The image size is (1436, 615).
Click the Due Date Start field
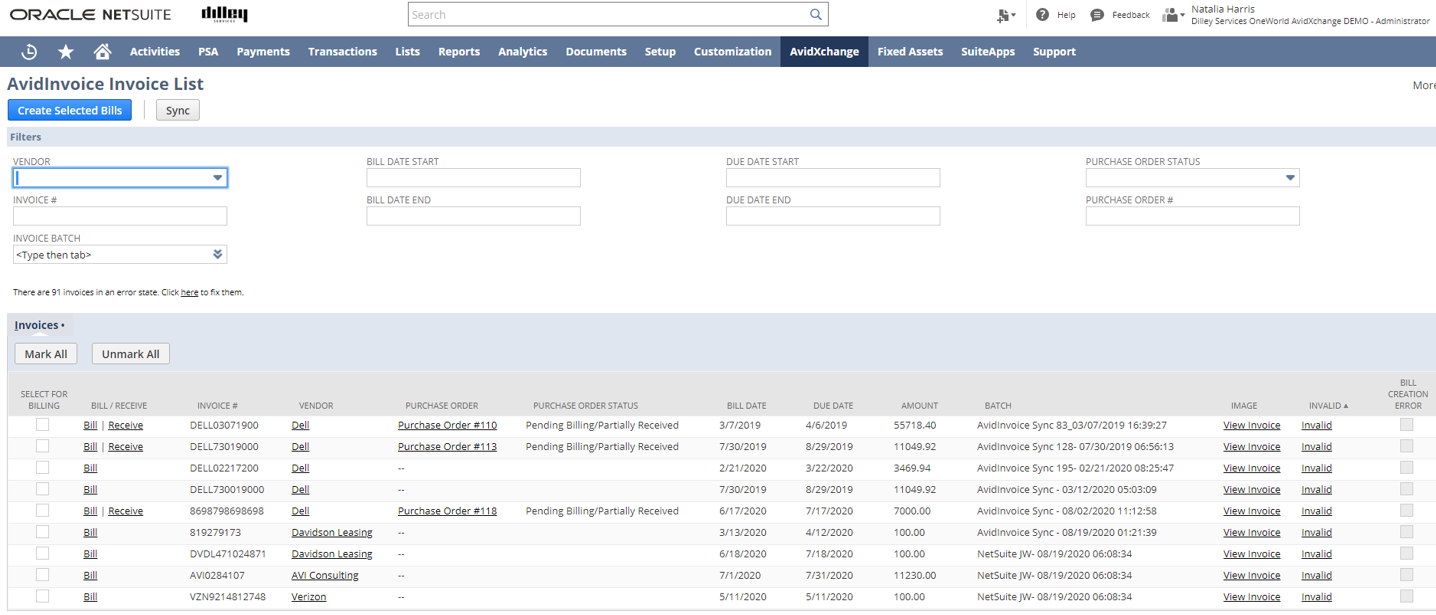pos(833,178)
